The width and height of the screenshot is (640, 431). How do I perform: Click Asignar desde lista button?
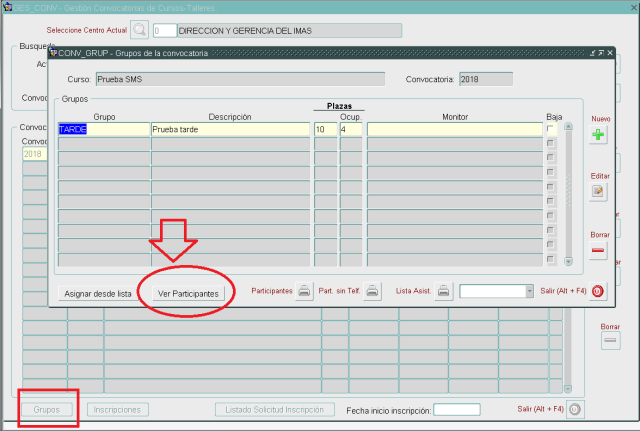pos(98,294)
